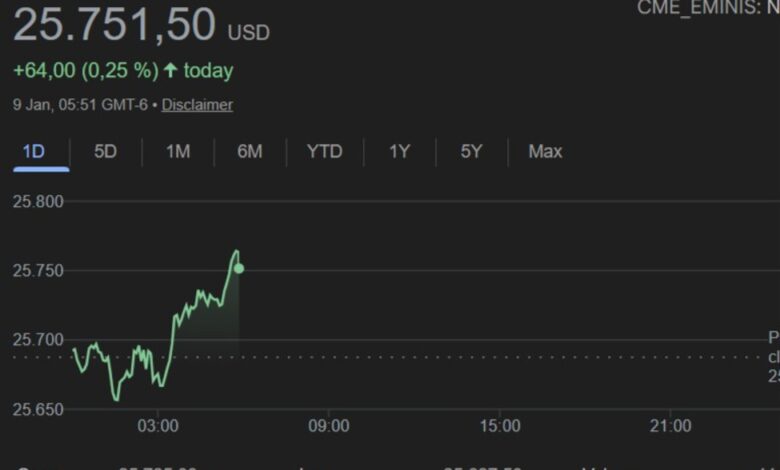Viewport: 780px width, 470px height.
Task: Click the current price dot on chart
Action: coord(238,268)
